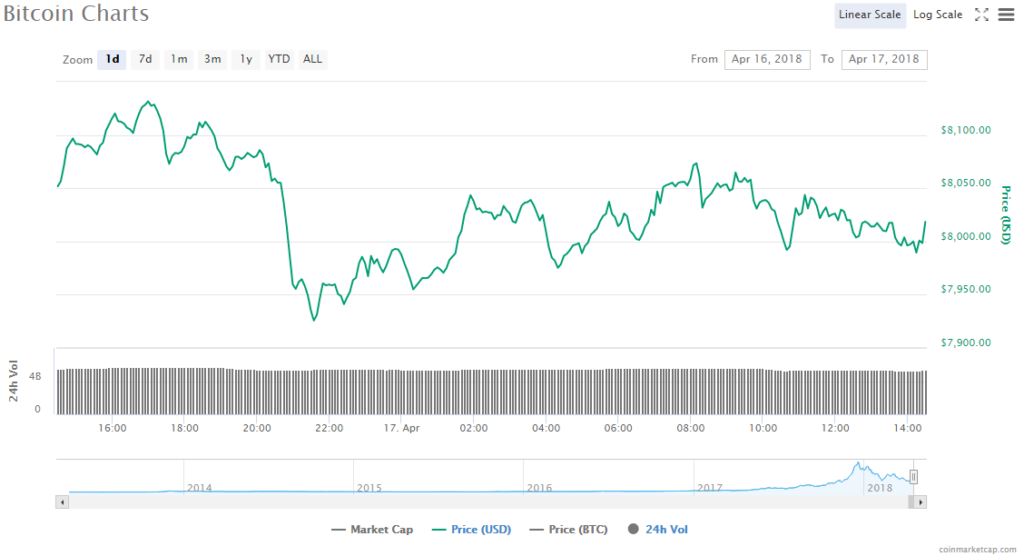This screenshot has width=1024, height=556.
Task: Select the 1d zoom range
Action: [x=113, y=59]
